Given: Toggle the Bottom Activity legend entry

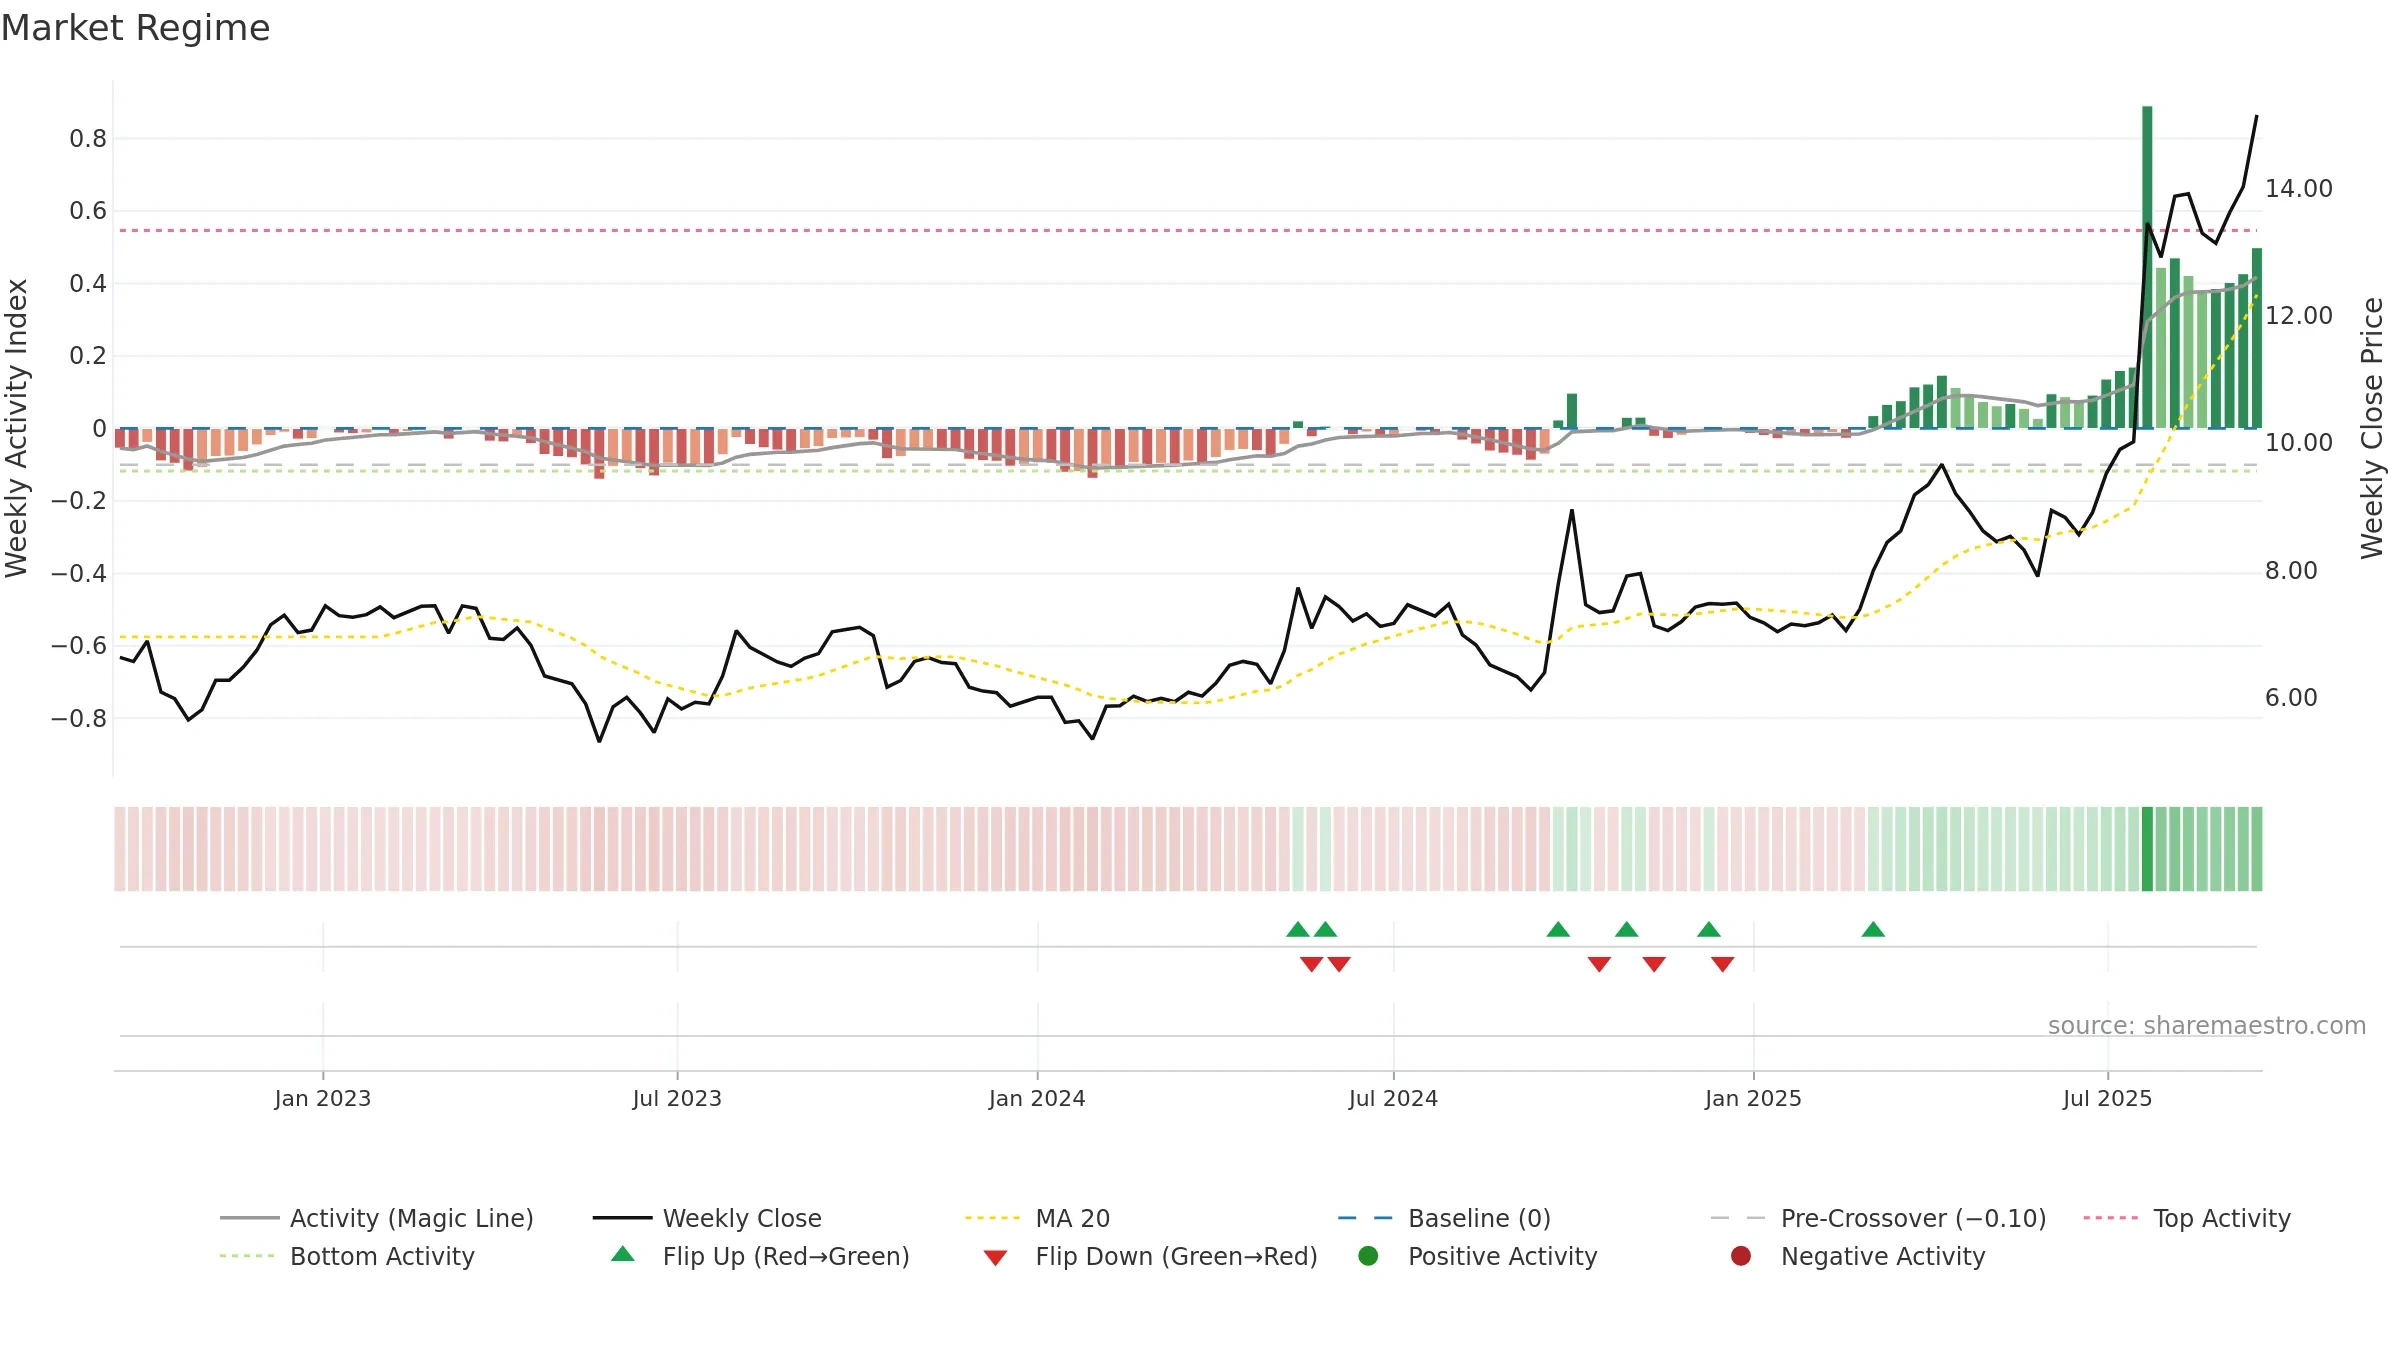Looking at the screenshot, I should click(347, 1256).
